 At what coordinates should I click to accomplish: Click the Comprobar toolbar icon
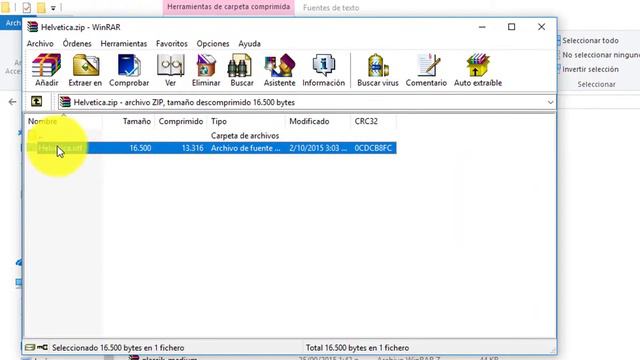click(x=129, y=70)
